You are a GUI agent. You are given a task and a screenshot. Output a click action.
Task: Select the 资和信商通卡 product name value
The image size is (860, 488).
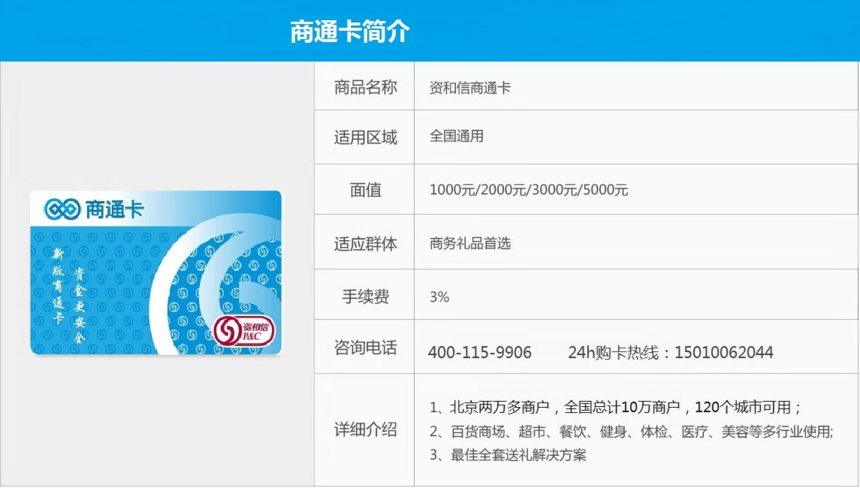coord(470,88)
